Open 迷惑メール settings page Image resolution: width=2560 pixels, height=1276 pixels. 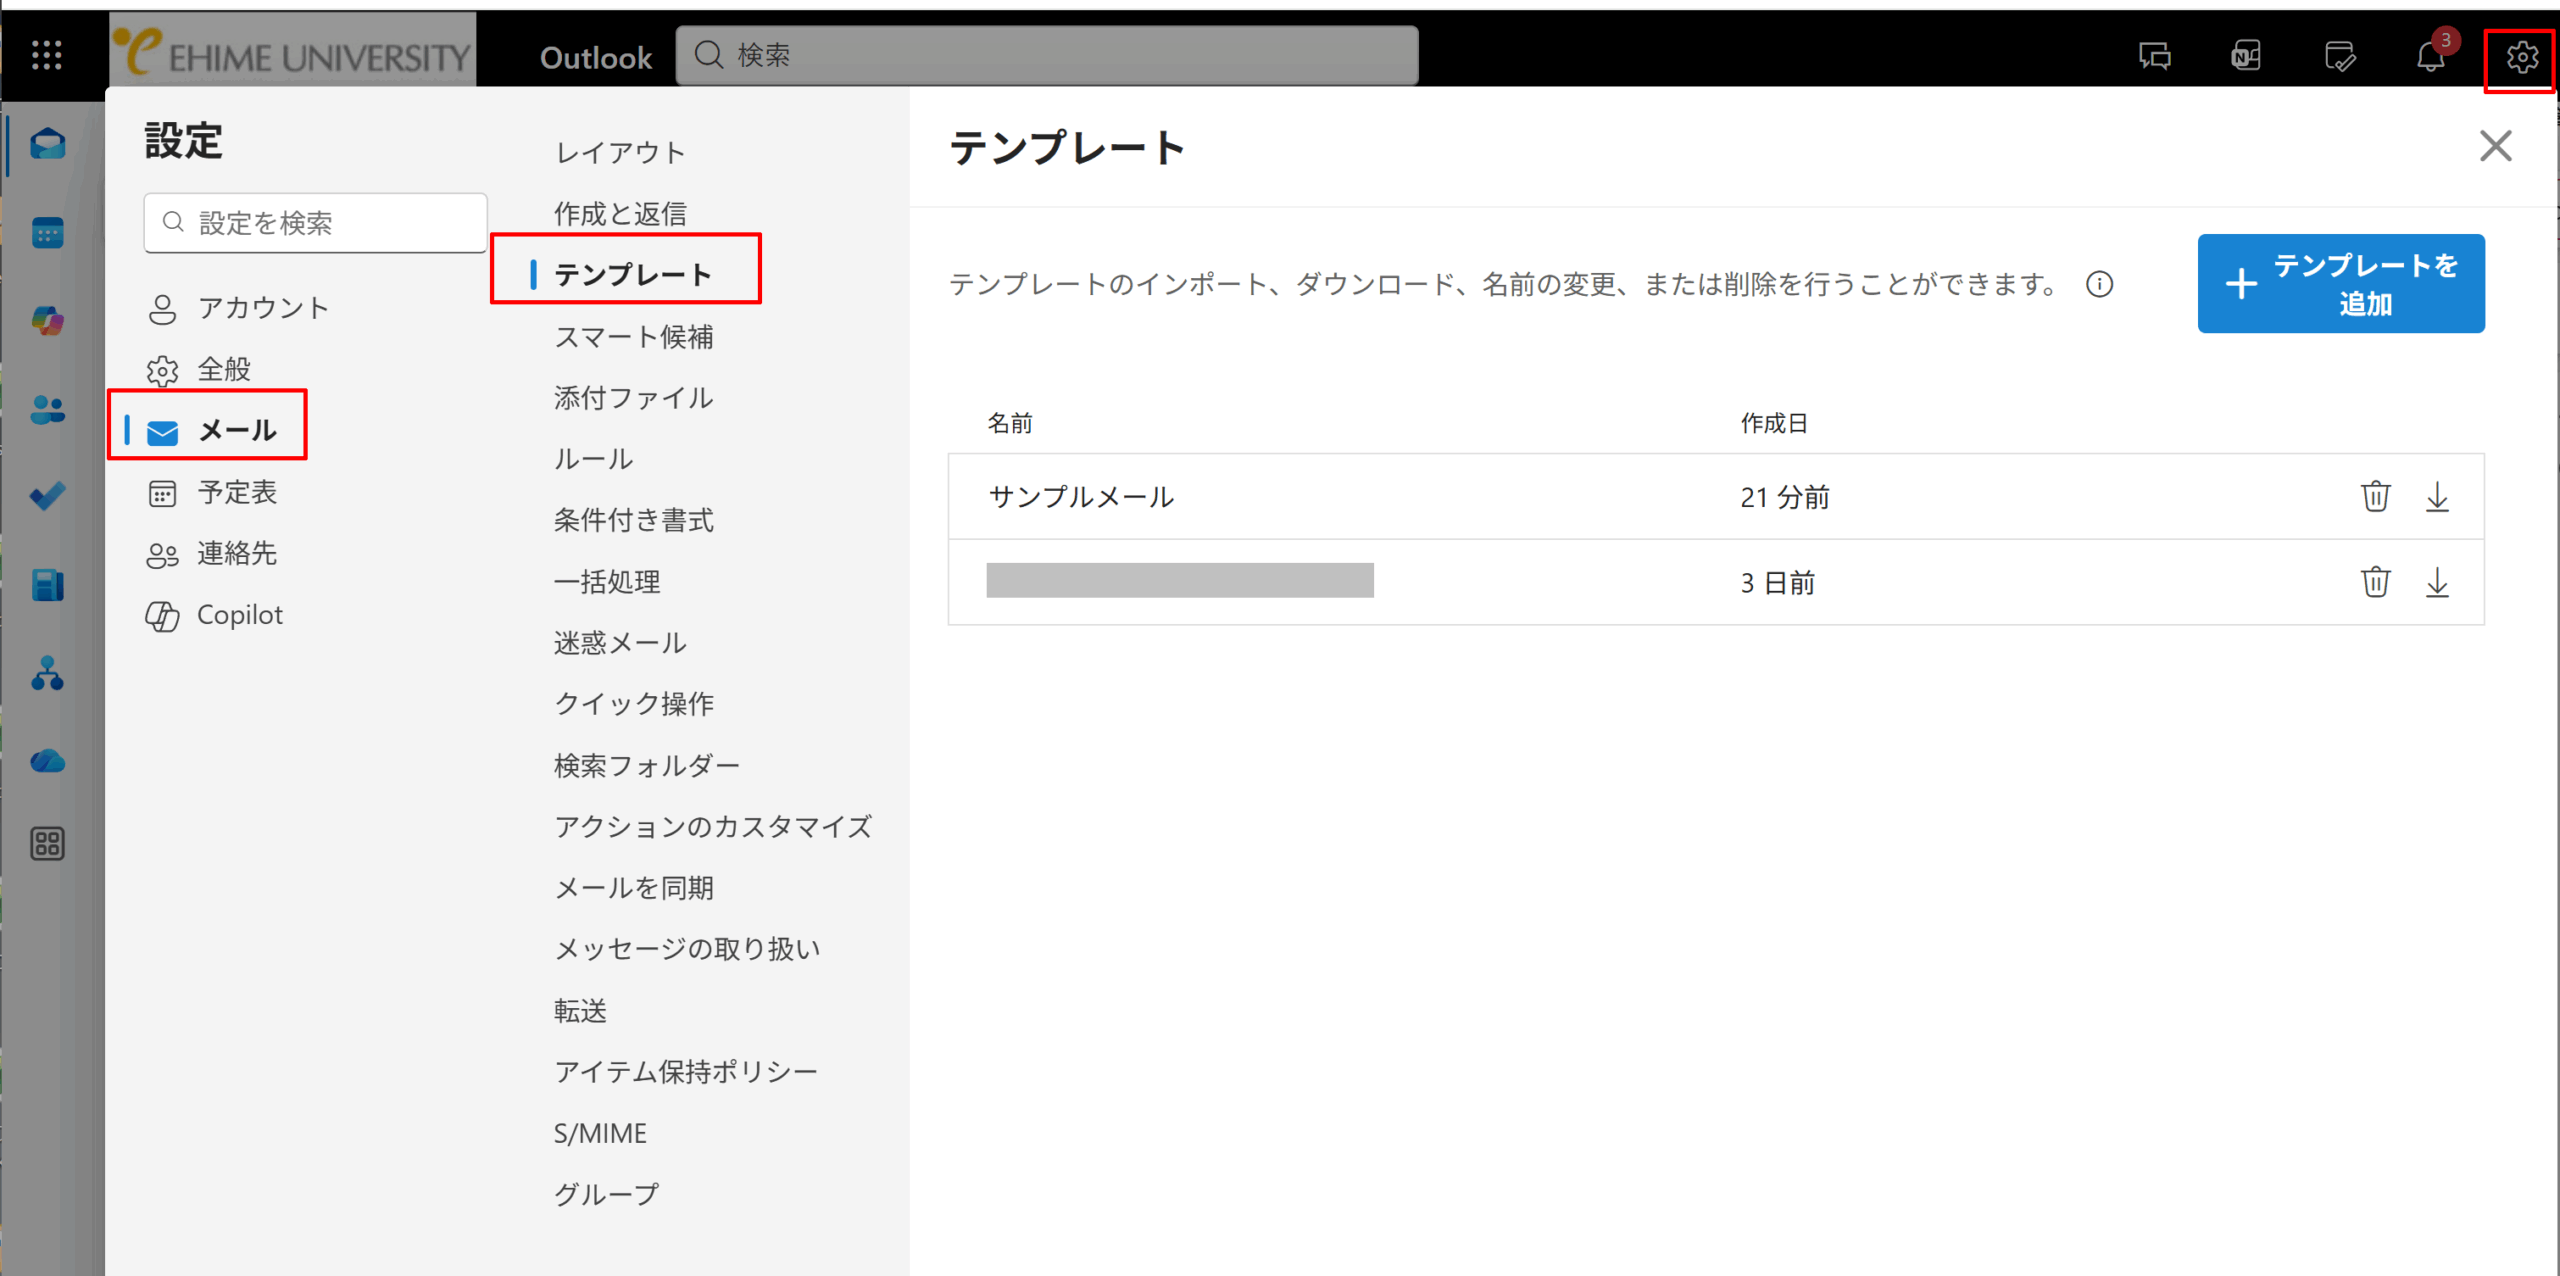[620, 643]
